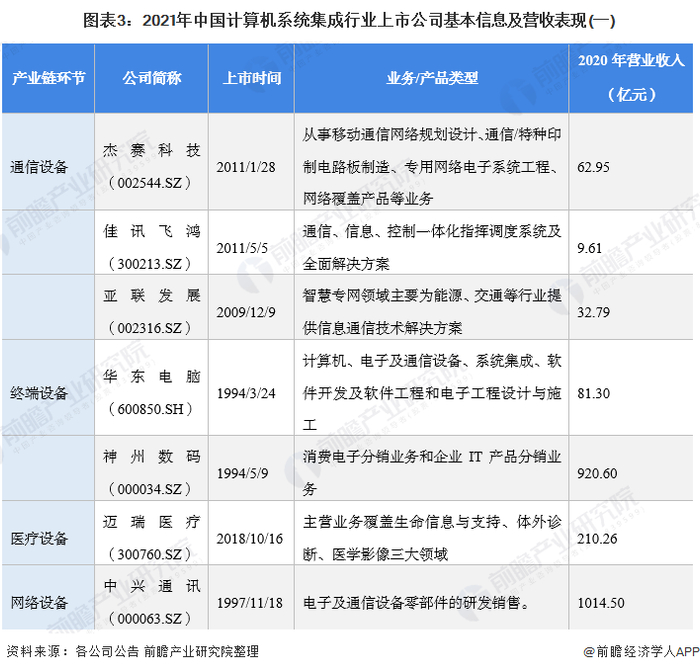700x672 pixels.
Task: Select listing date 2009/12/9
Action: [x=246, y=312]
